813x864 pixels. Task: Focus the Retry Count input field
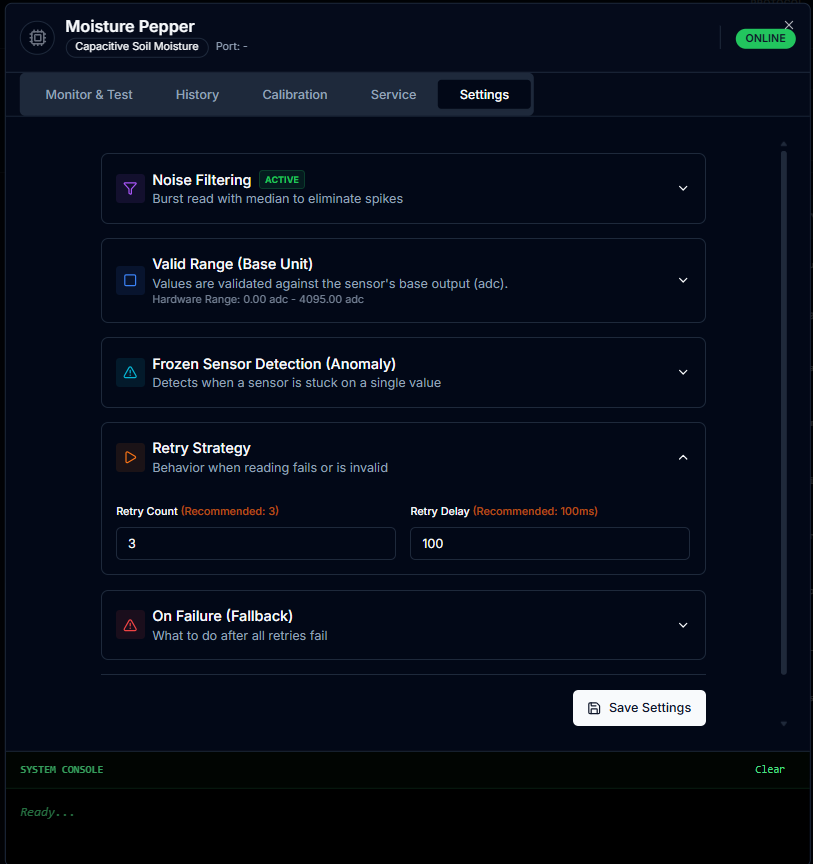(256, 543)
